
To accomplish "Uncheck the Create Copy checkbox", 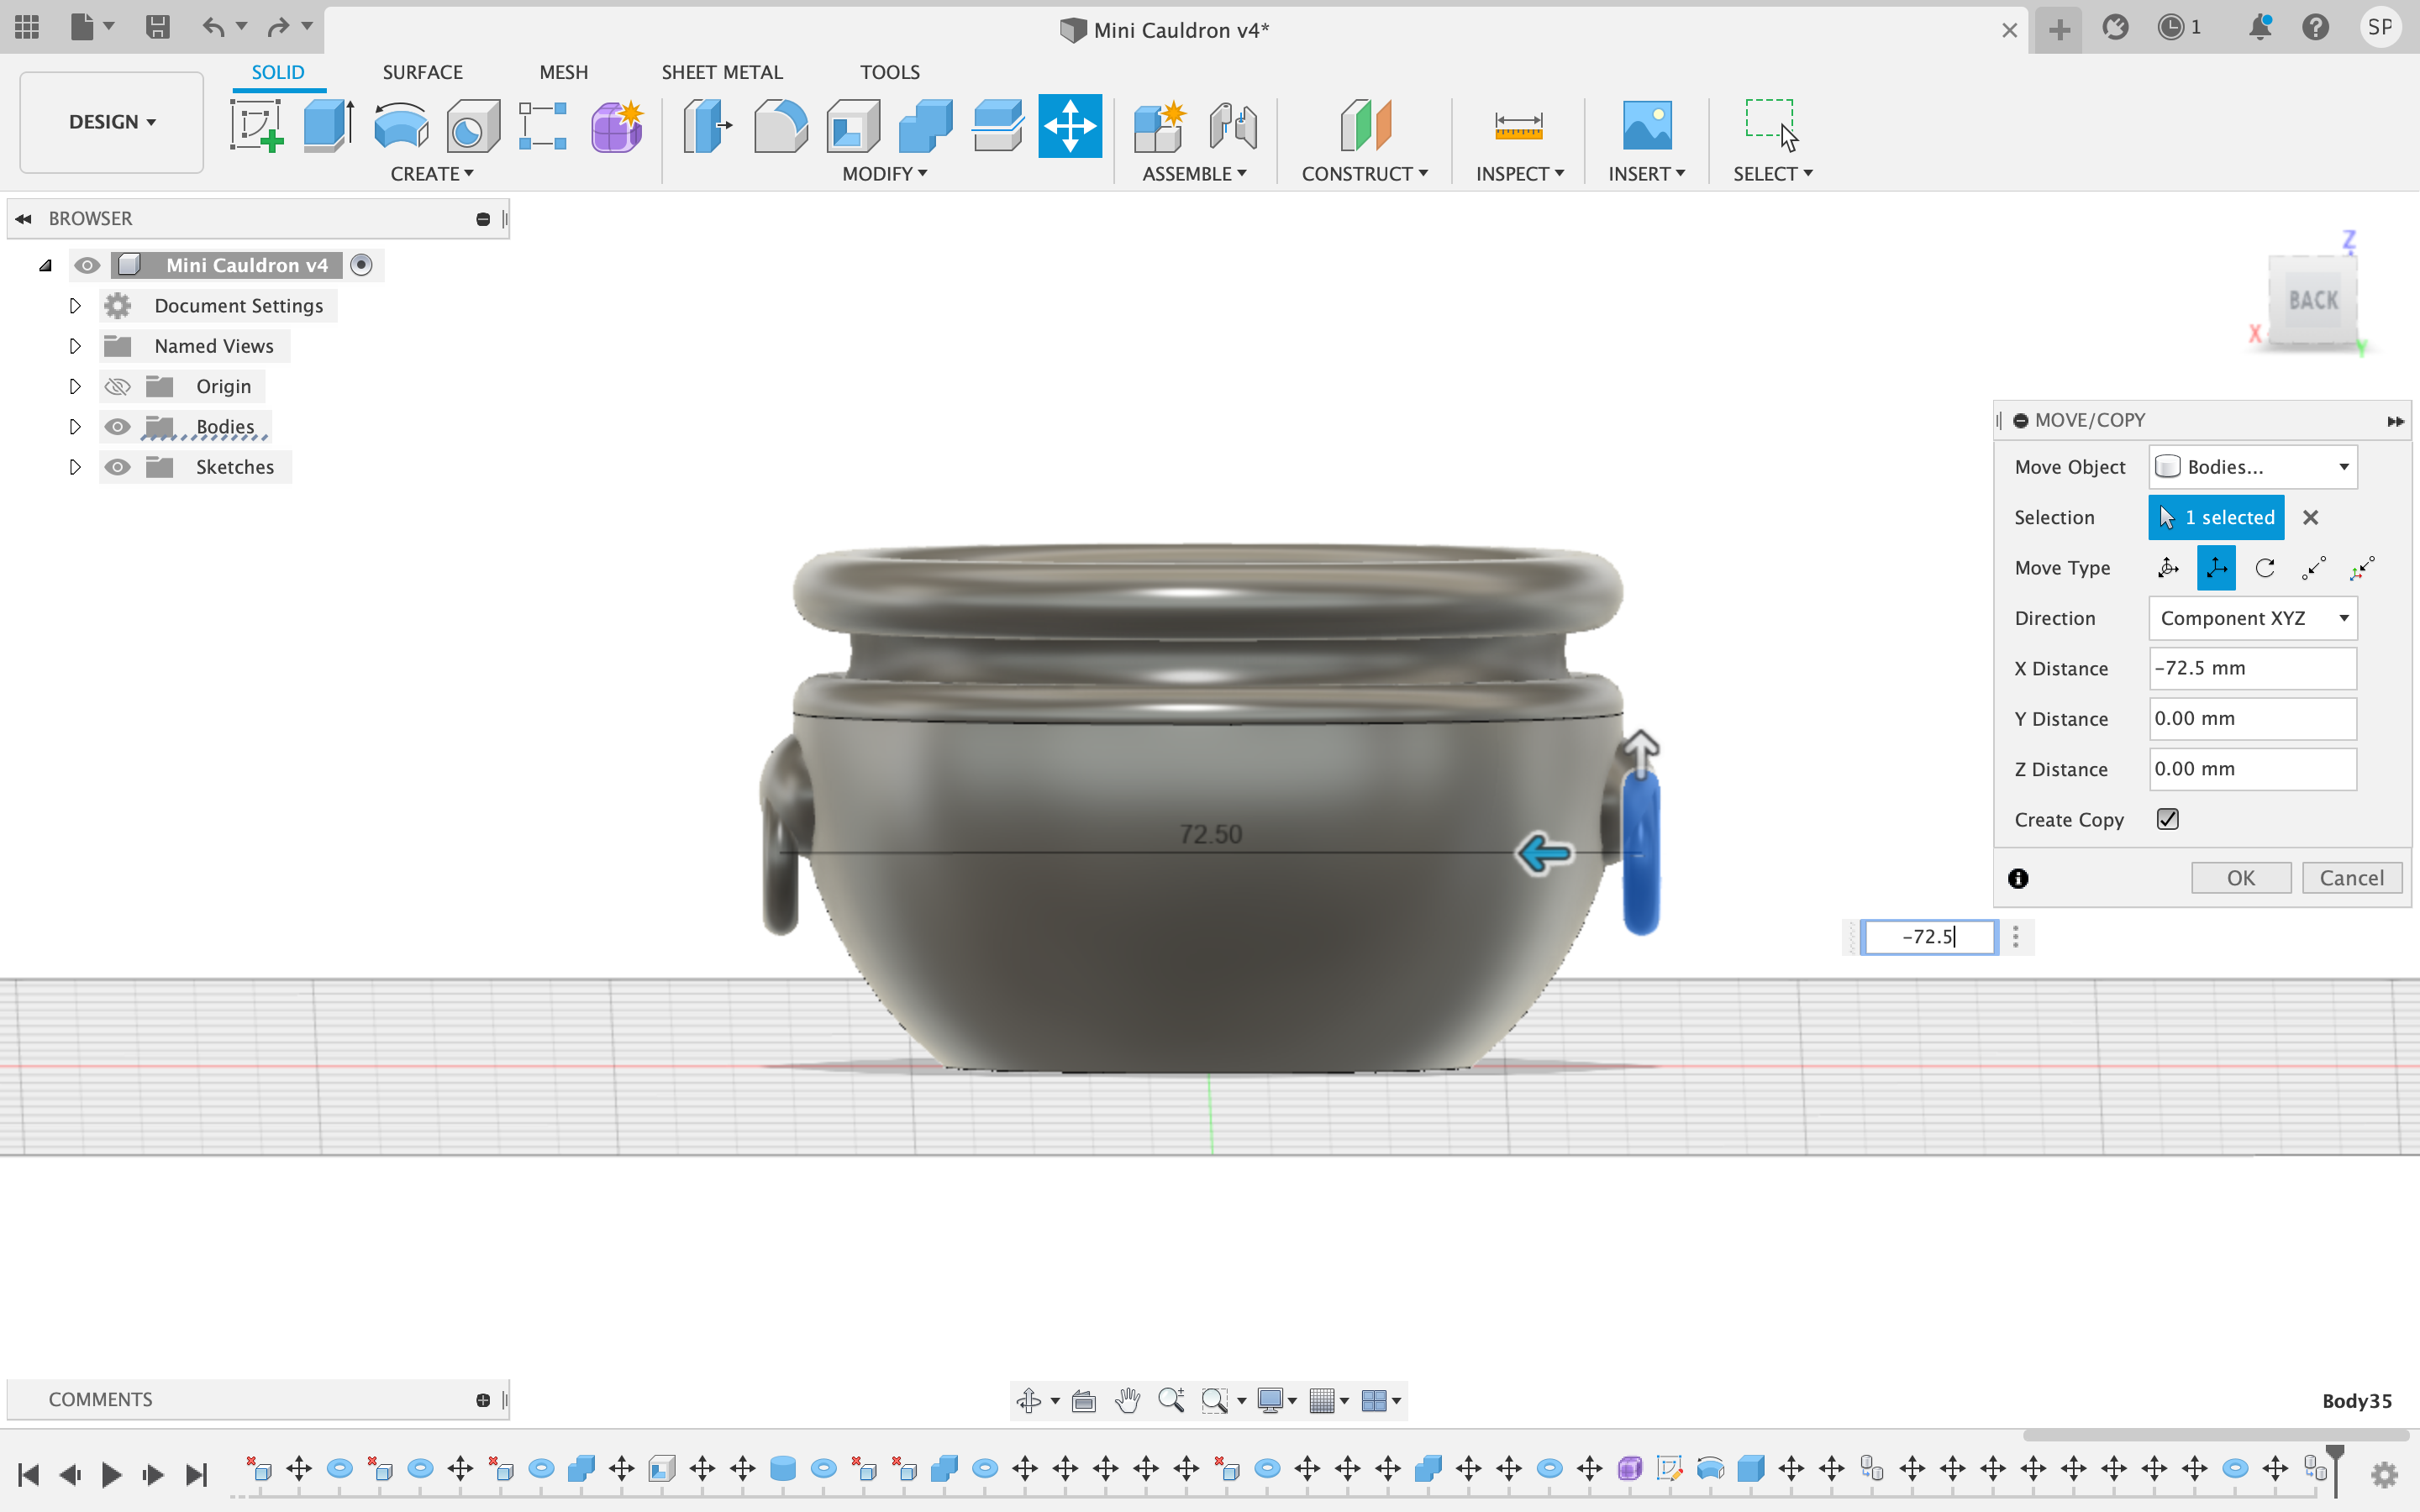I will [x=2167, y=819].
